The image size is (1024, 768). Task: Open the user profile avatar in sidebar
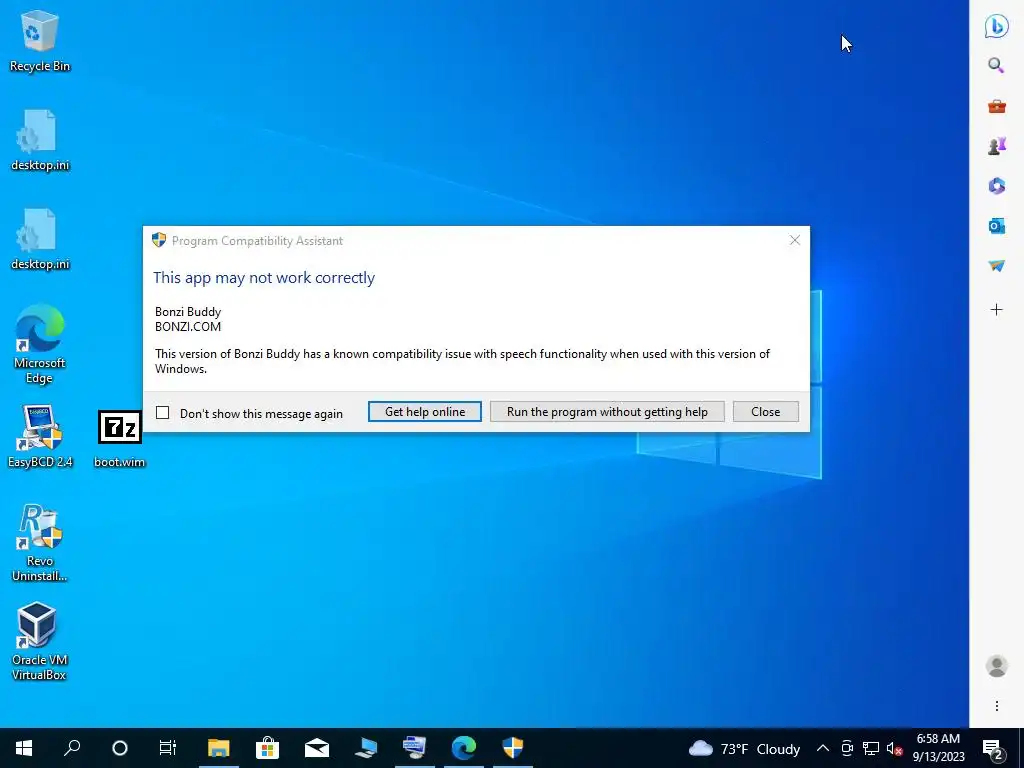(x=997, y=666)
